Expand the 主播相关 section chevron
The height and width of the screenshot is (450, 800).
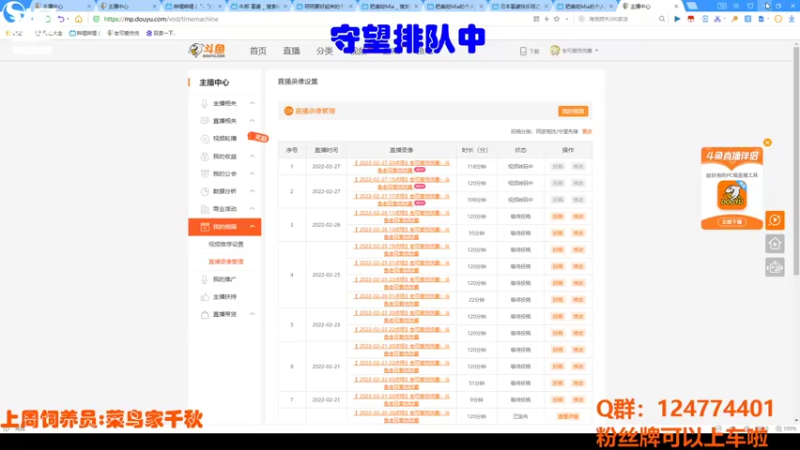[252, 103]
